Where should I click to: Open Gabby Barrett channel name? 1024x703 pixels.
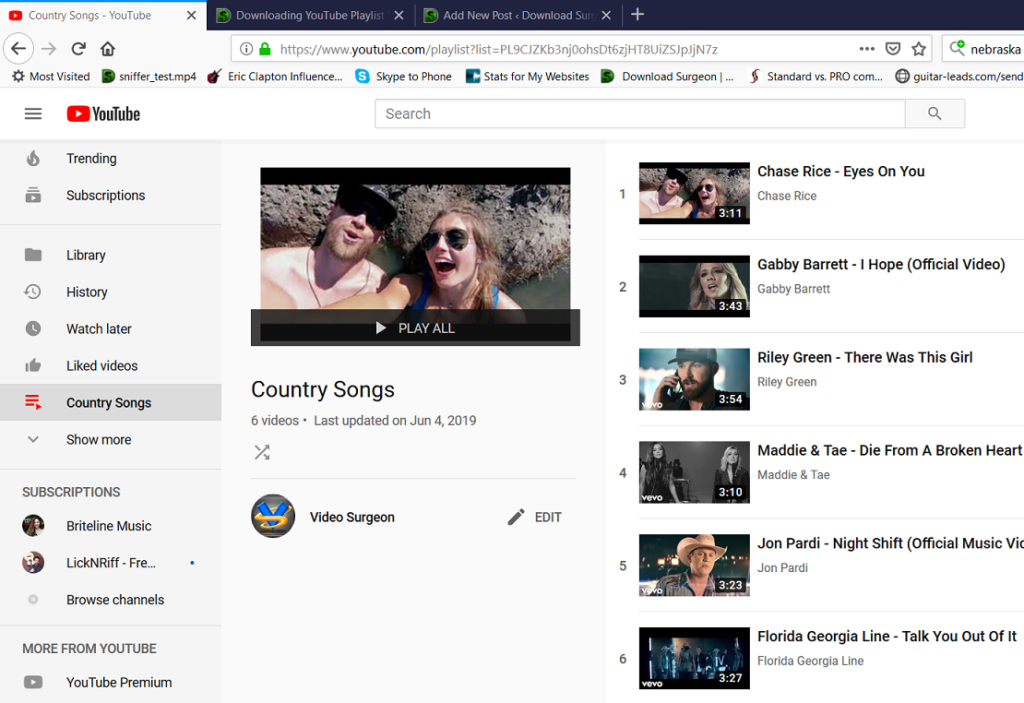pos(793,289)
